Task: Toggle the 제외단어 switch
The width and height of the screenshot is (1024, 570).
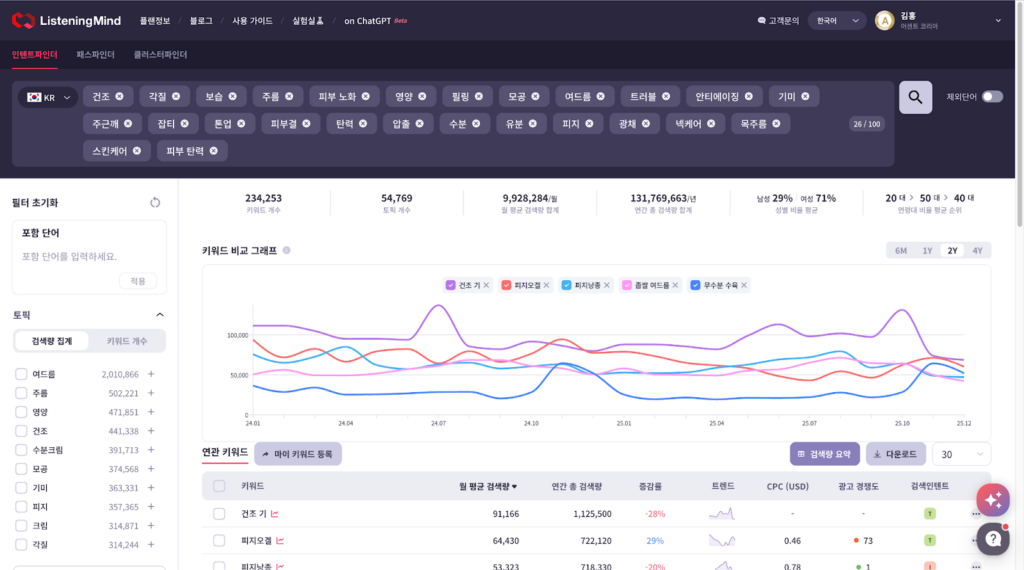Action: pos(991,97)
